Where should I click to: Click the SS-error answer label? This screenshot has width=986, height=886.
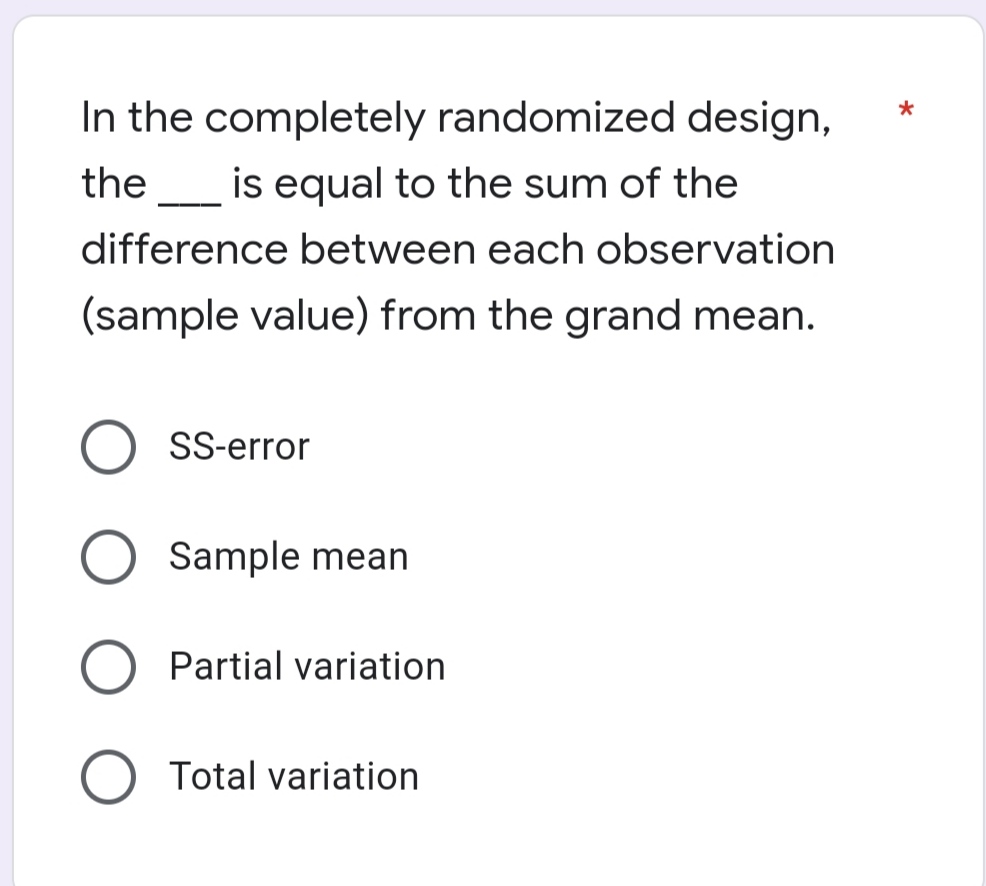[x=239, y=447]
